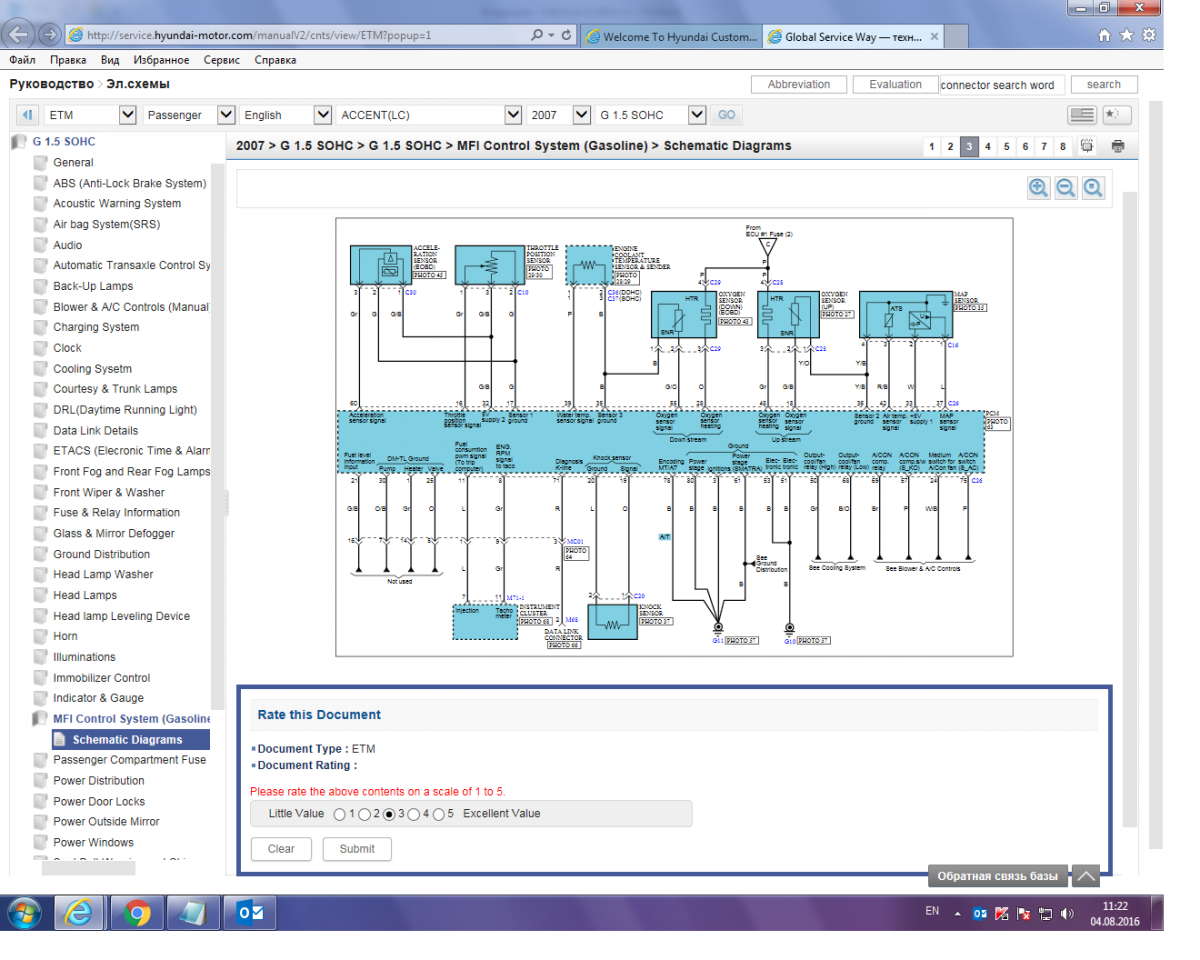Screen dimensions: 1200x960
Task: Open the list view icon in the toolbar
Action: pyautogui.click(x=1080, y=115)
